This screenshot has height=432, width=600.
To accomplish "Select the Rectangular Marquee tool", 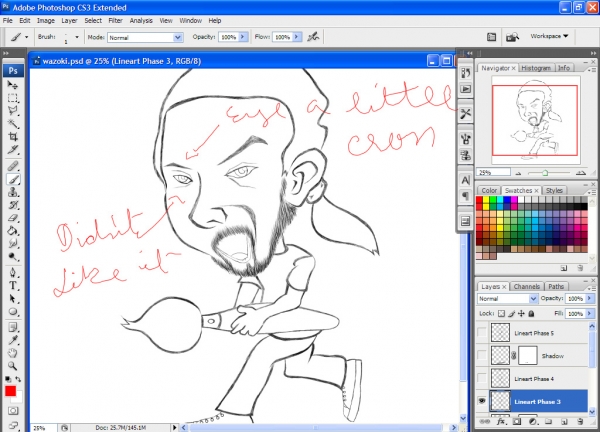I will click(x=13, y=98).
